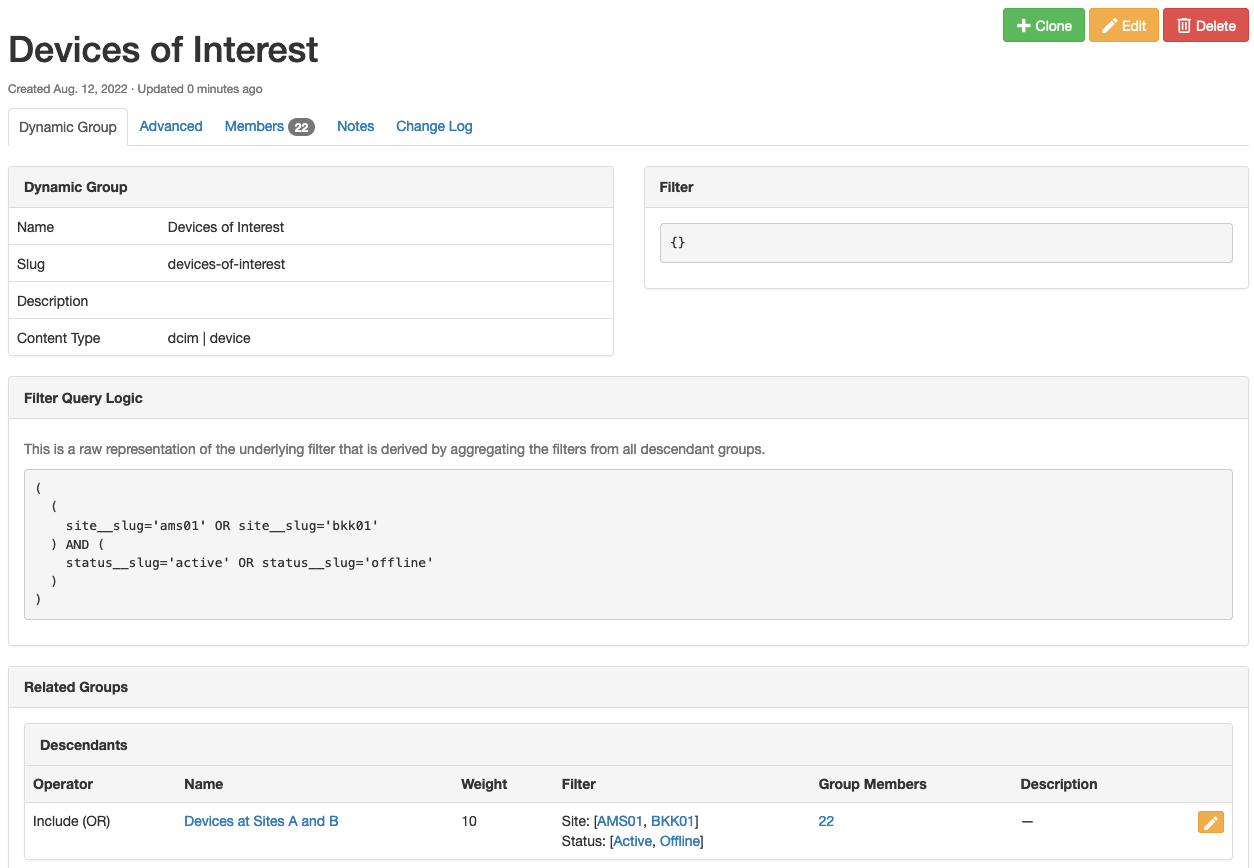The width and height of the screenshot is (1254, 868).
Task: Click the devices-of-interest slug value
Action: (x=226, y=264)
